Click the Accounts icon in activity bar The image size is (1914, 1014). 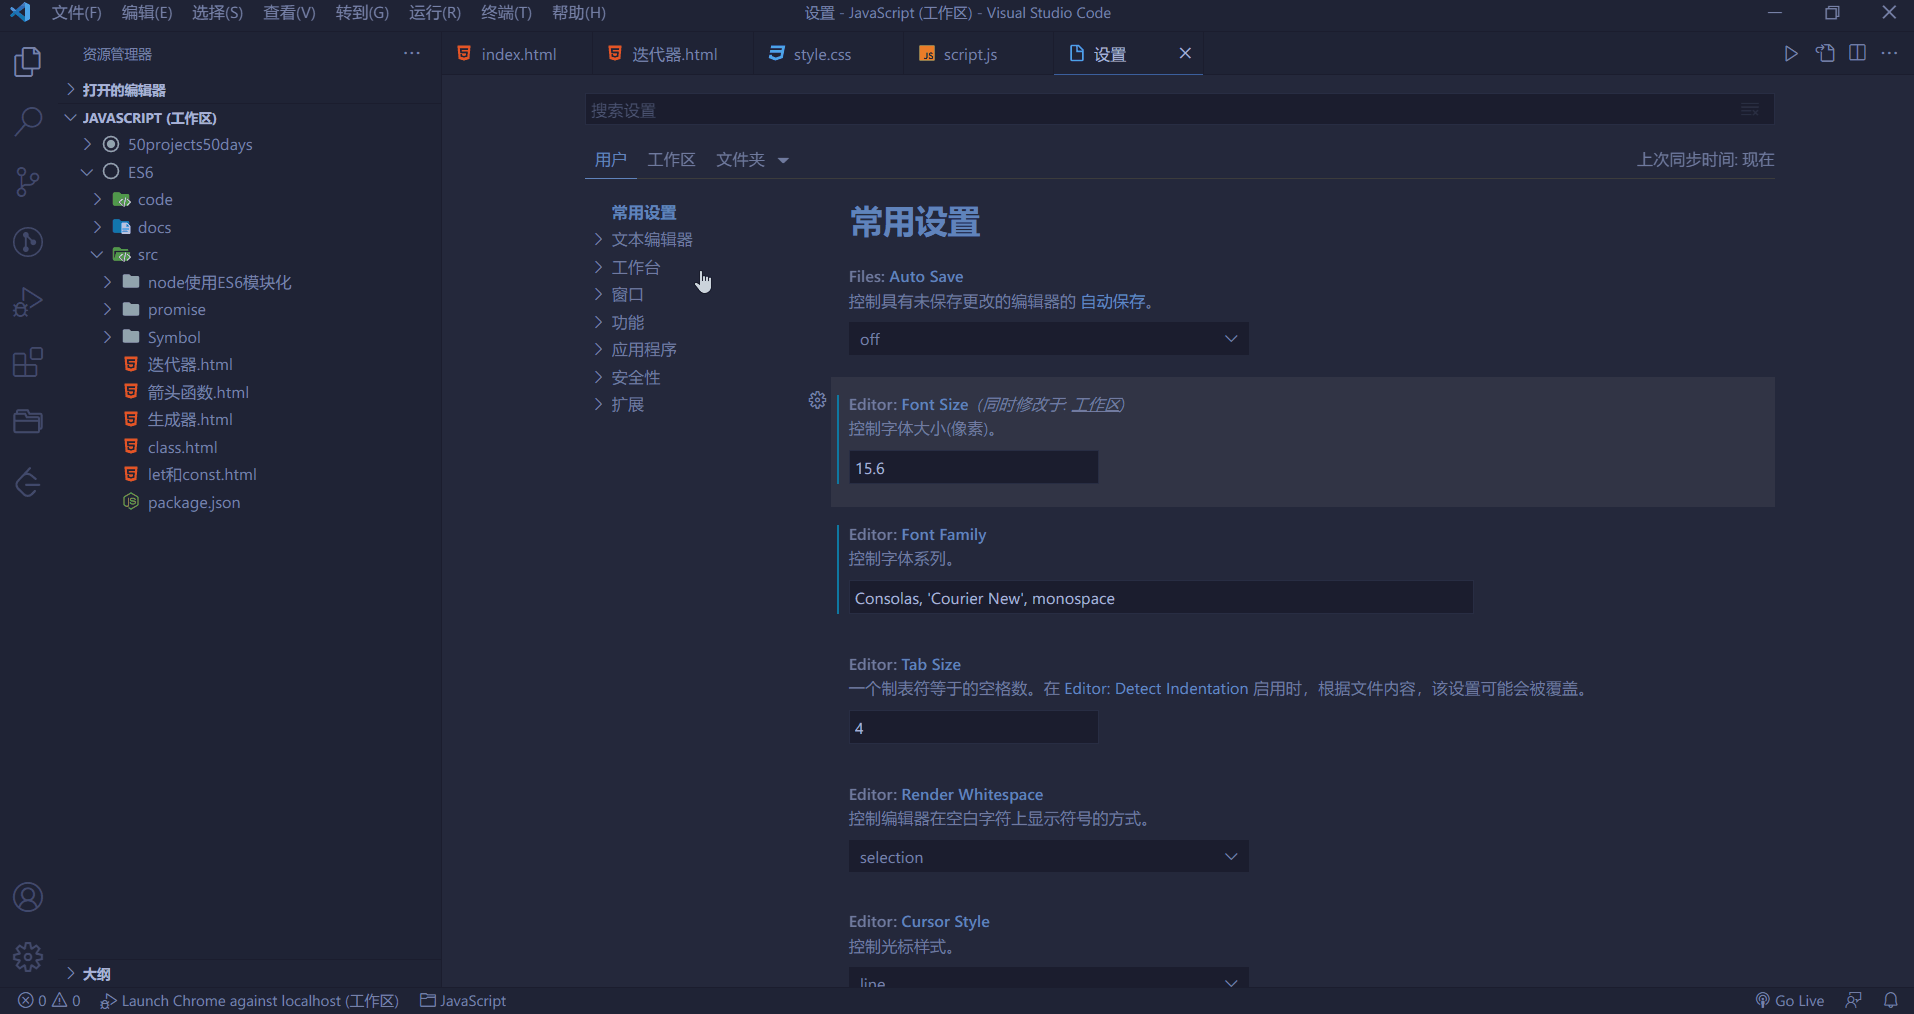click(28, 897)
